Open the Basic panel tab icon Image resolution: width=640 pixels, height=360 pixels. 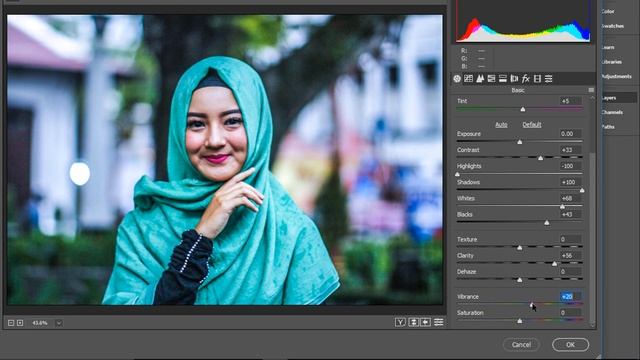pos(457,78)
